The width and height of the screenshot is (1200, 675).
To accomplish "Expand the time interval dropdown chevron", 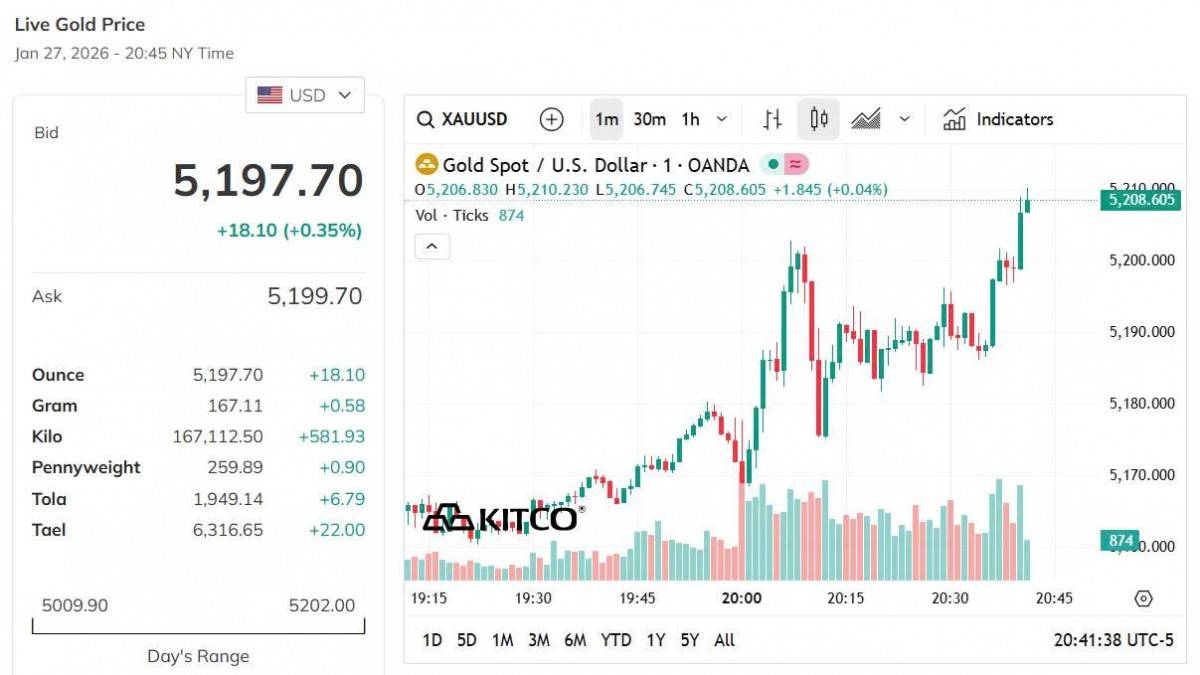I will 722,120.
